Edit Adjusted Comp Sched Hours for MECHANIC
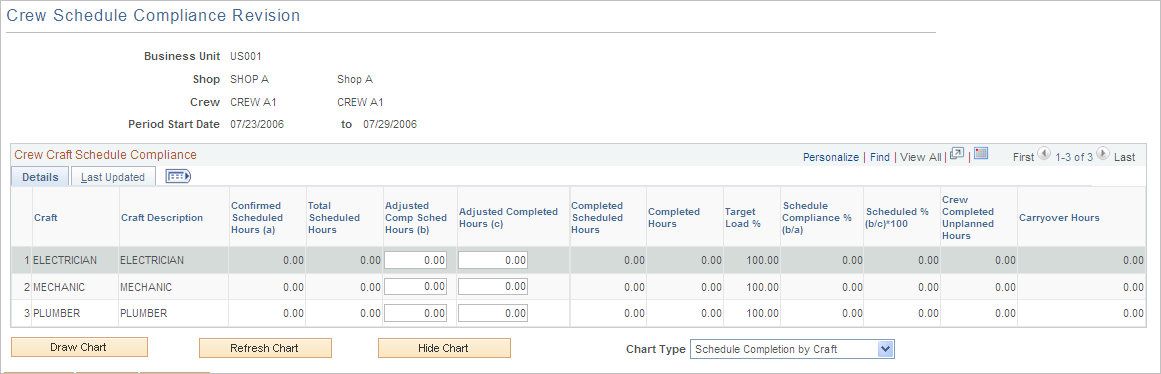Image resolution: width=1161 pixels, height=374 pixels. coord(415,287)
